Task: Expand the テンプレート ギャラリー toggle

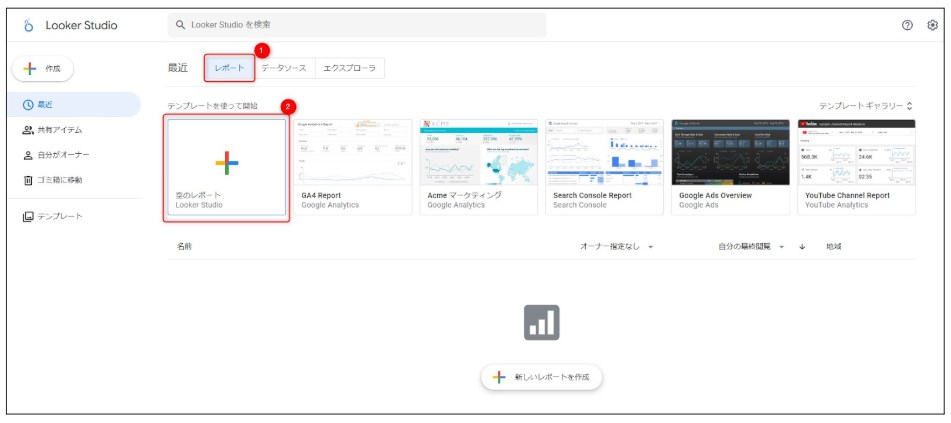Action: point(866,106)
